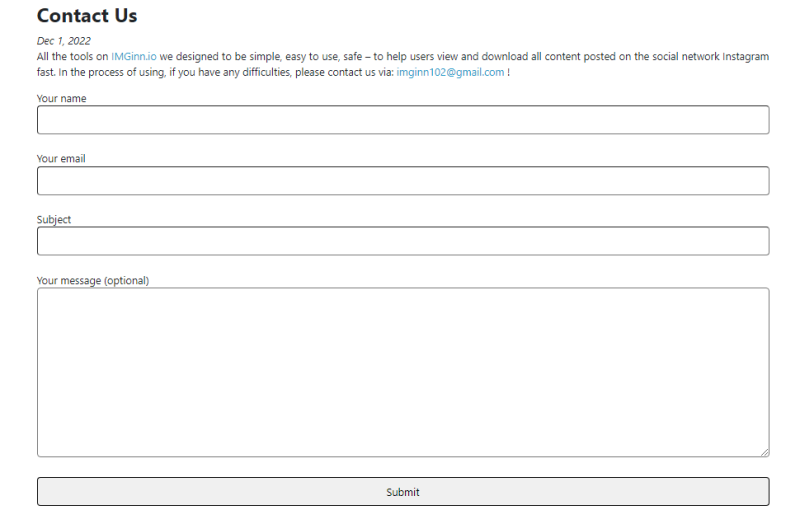800x510 pixels.
Task: Click the "Your message (optional)" label
Action: click(93, 280)
